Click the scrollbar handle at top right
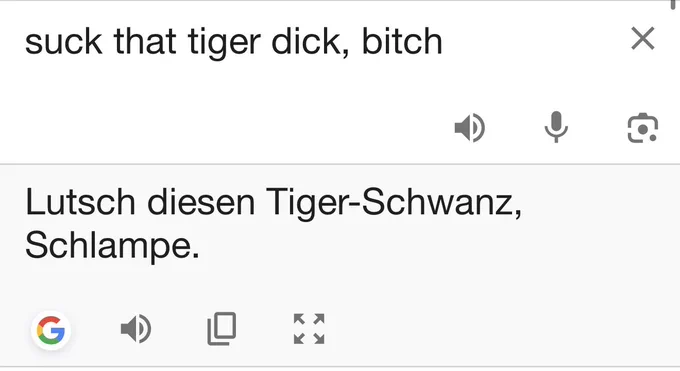The width and height of the screenshot is (680, 371). point(673,4)
